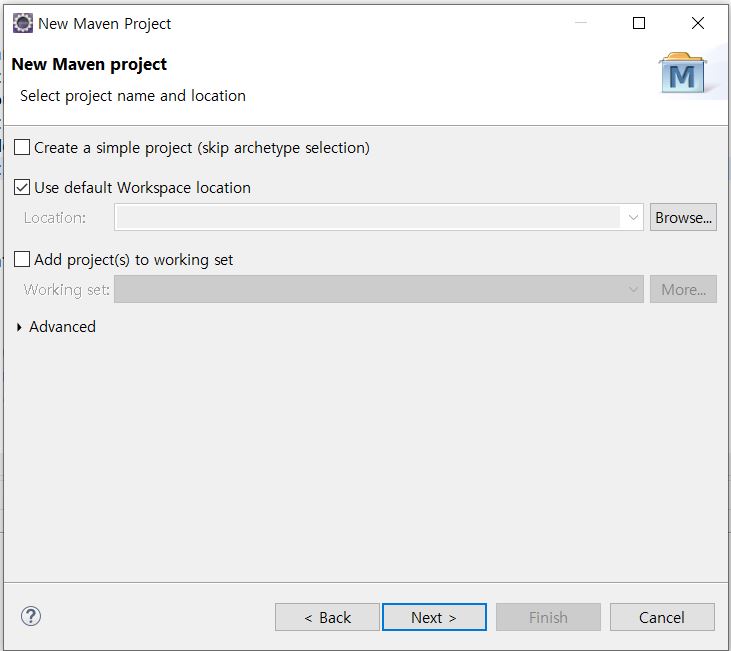Viewport: 731px width, 651px height.
Task: Click the Finish button
Action: pos(548,617)
